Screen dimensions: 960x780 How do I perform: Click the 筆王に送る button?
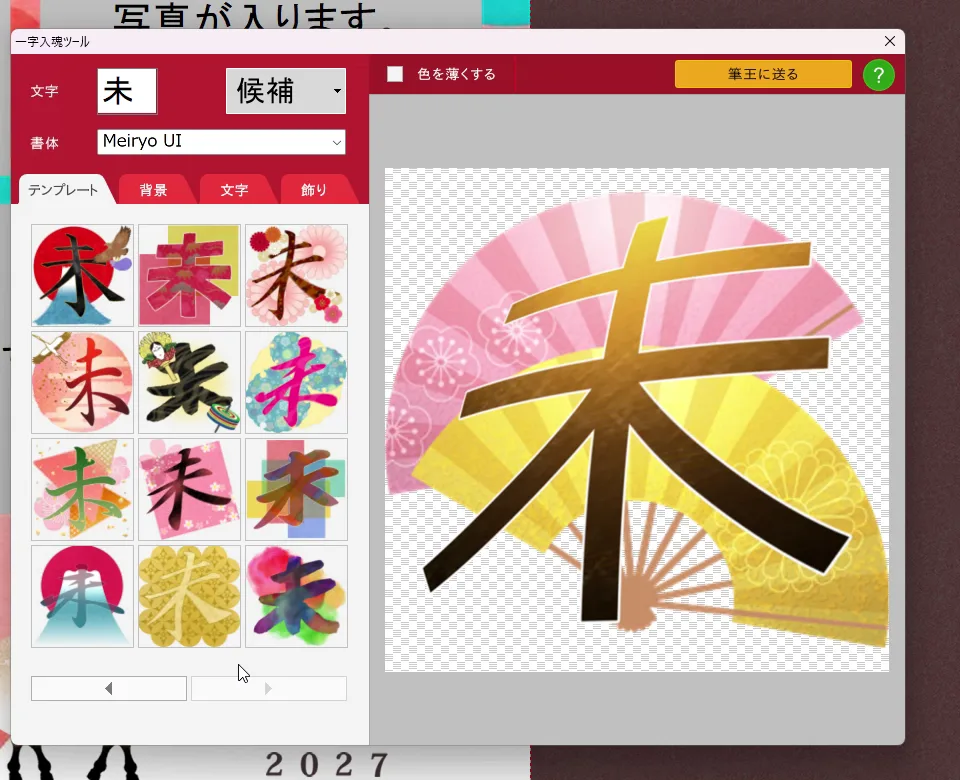point(763,74)
